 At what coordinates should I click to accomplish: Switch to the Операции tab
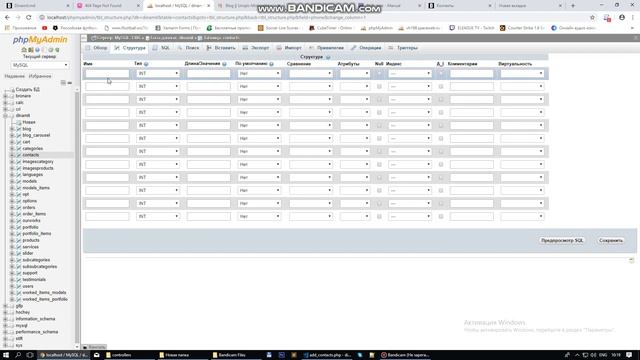tap(366, 48)
